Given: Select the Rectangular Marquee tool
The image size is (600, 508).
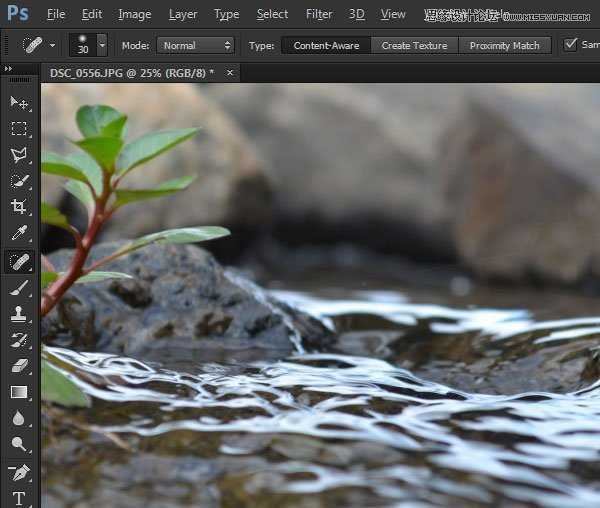Looking at the screenshot, I should click(x=19, y=129).
